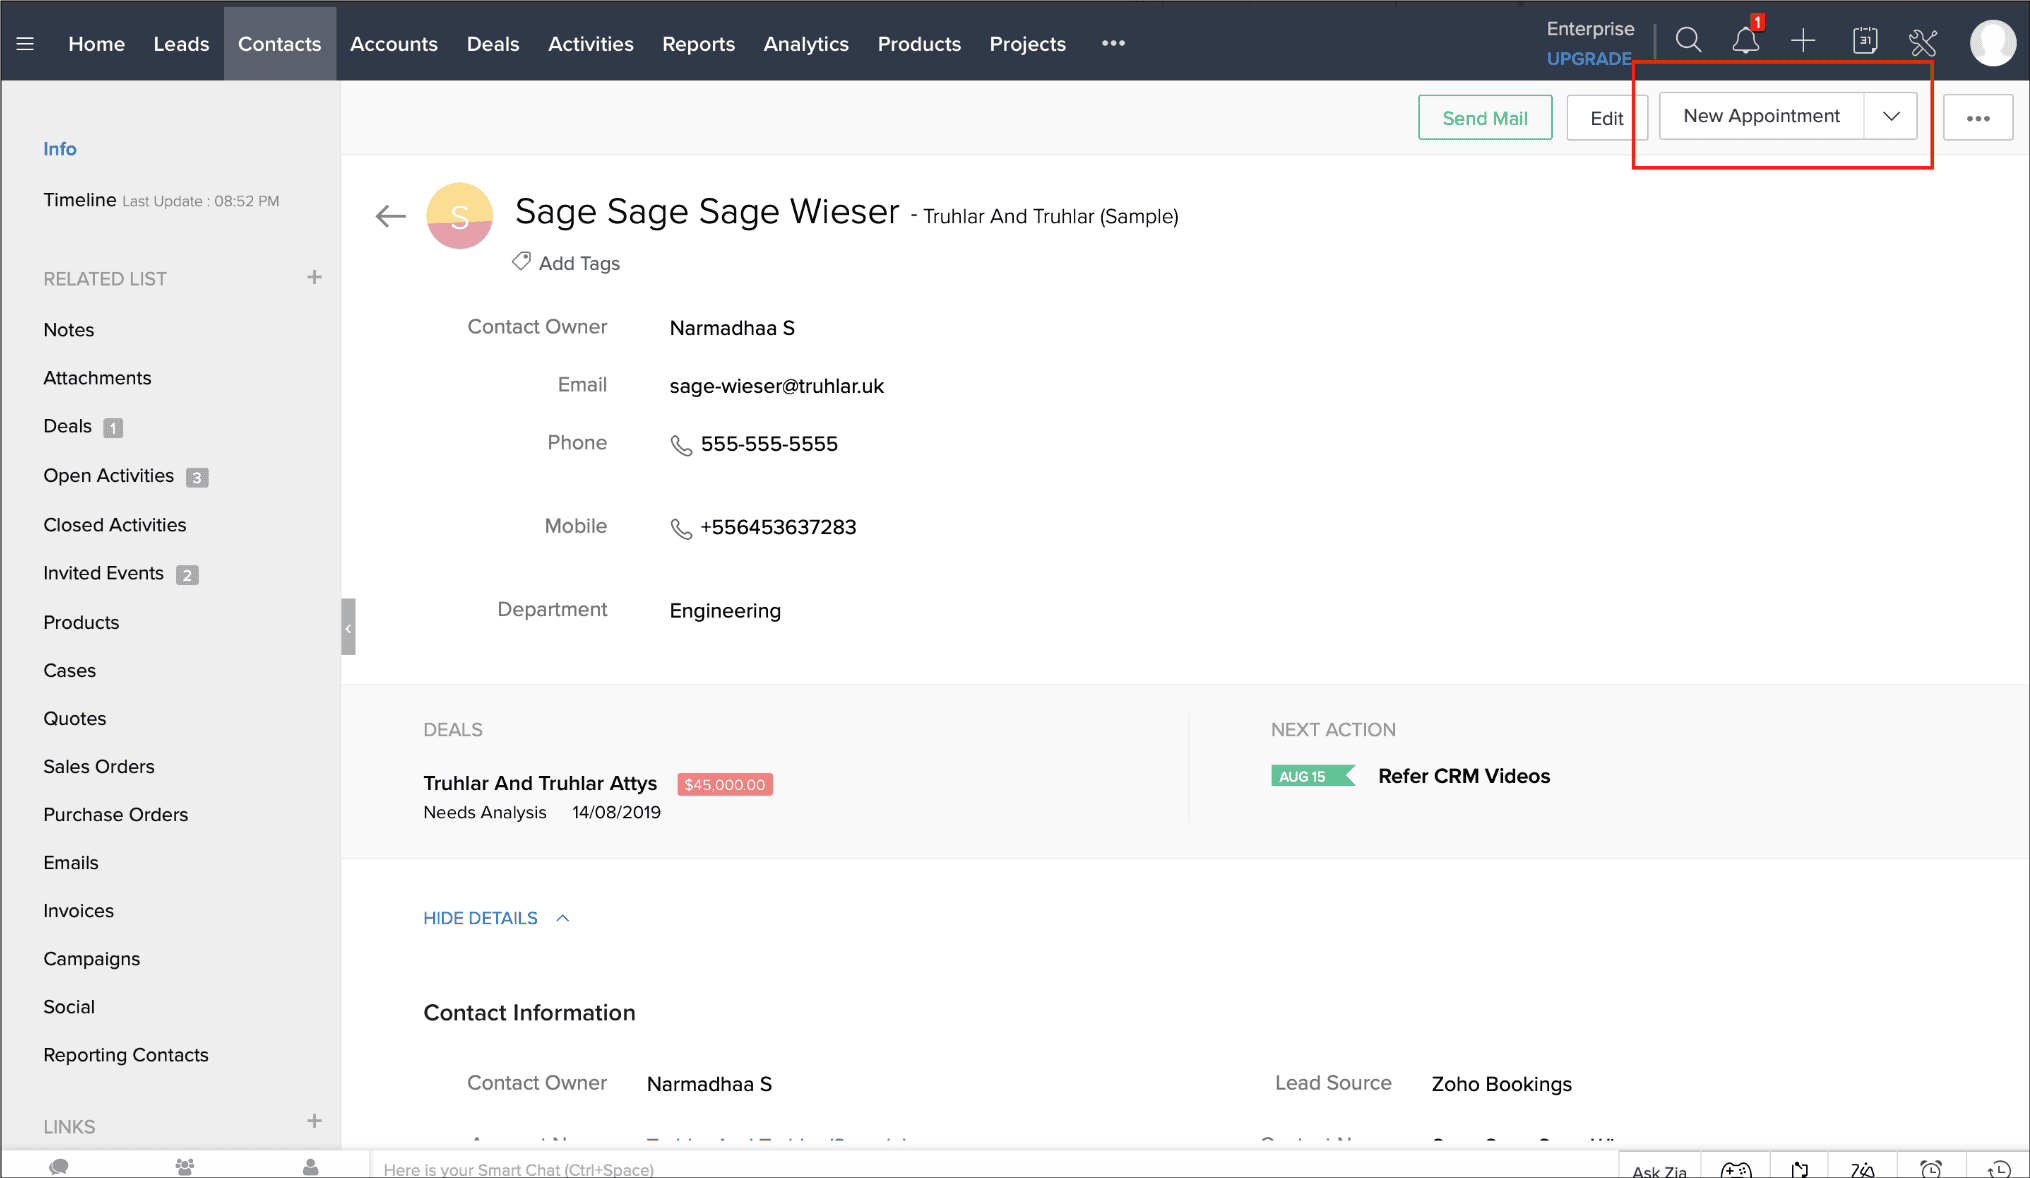The width and height of the screenshot is (2030, 1178).
Task: Click phone icon next to 555-555-5555
Action: coord(681,445)
